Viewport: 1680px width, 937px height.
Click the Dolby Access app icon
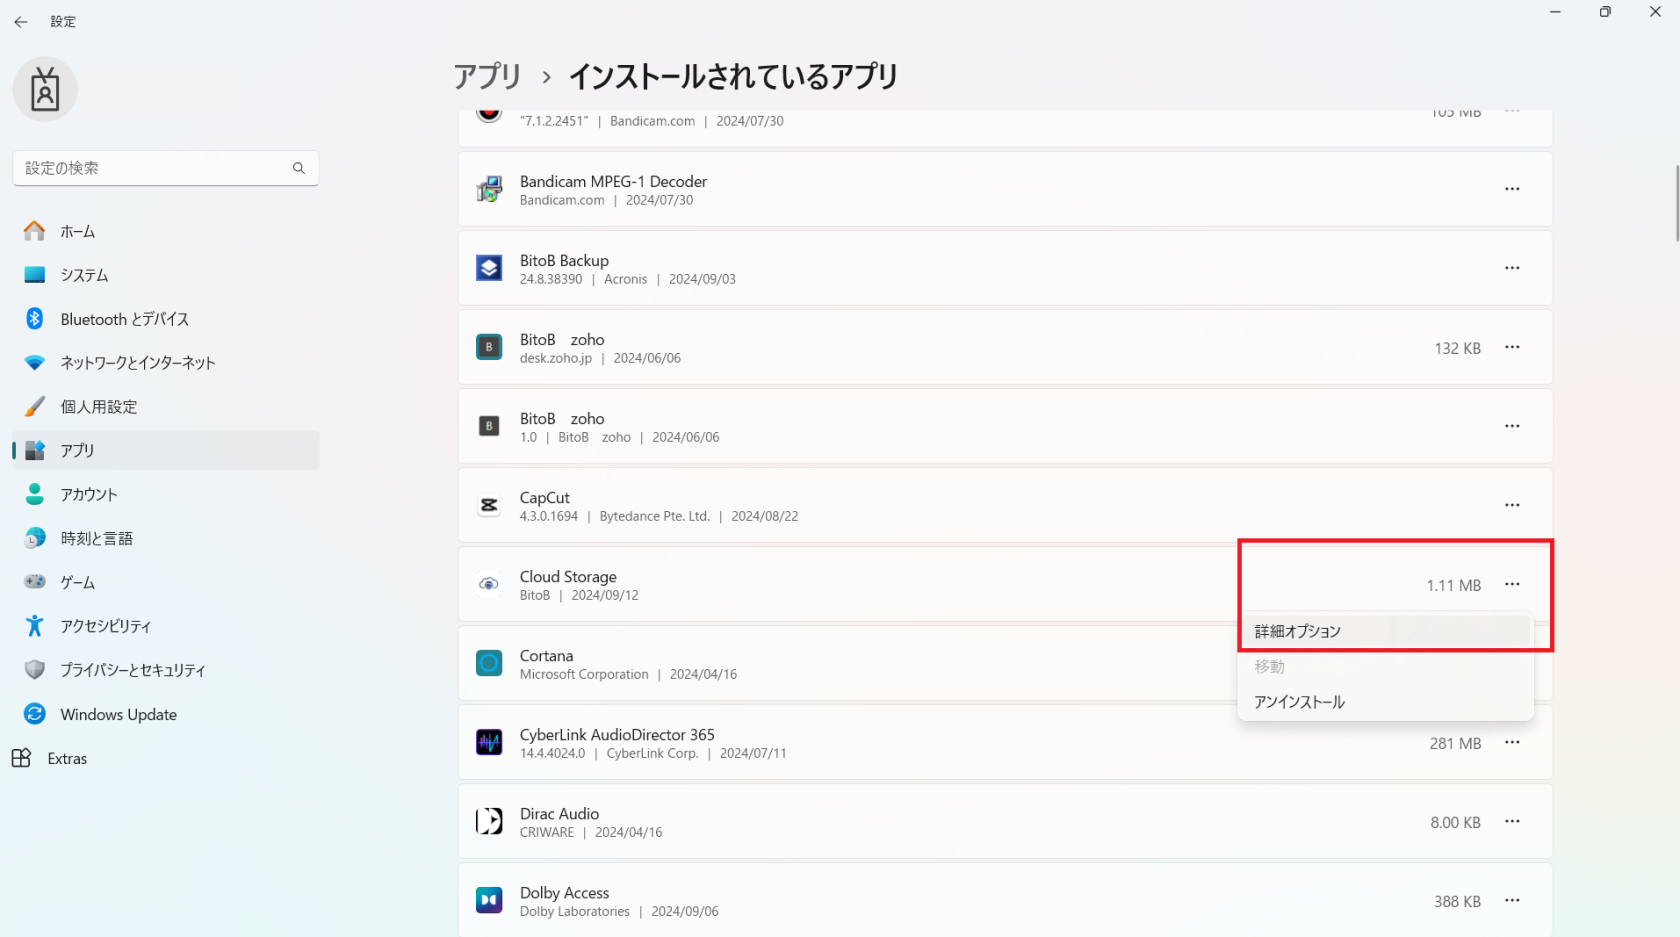[489, 900]
